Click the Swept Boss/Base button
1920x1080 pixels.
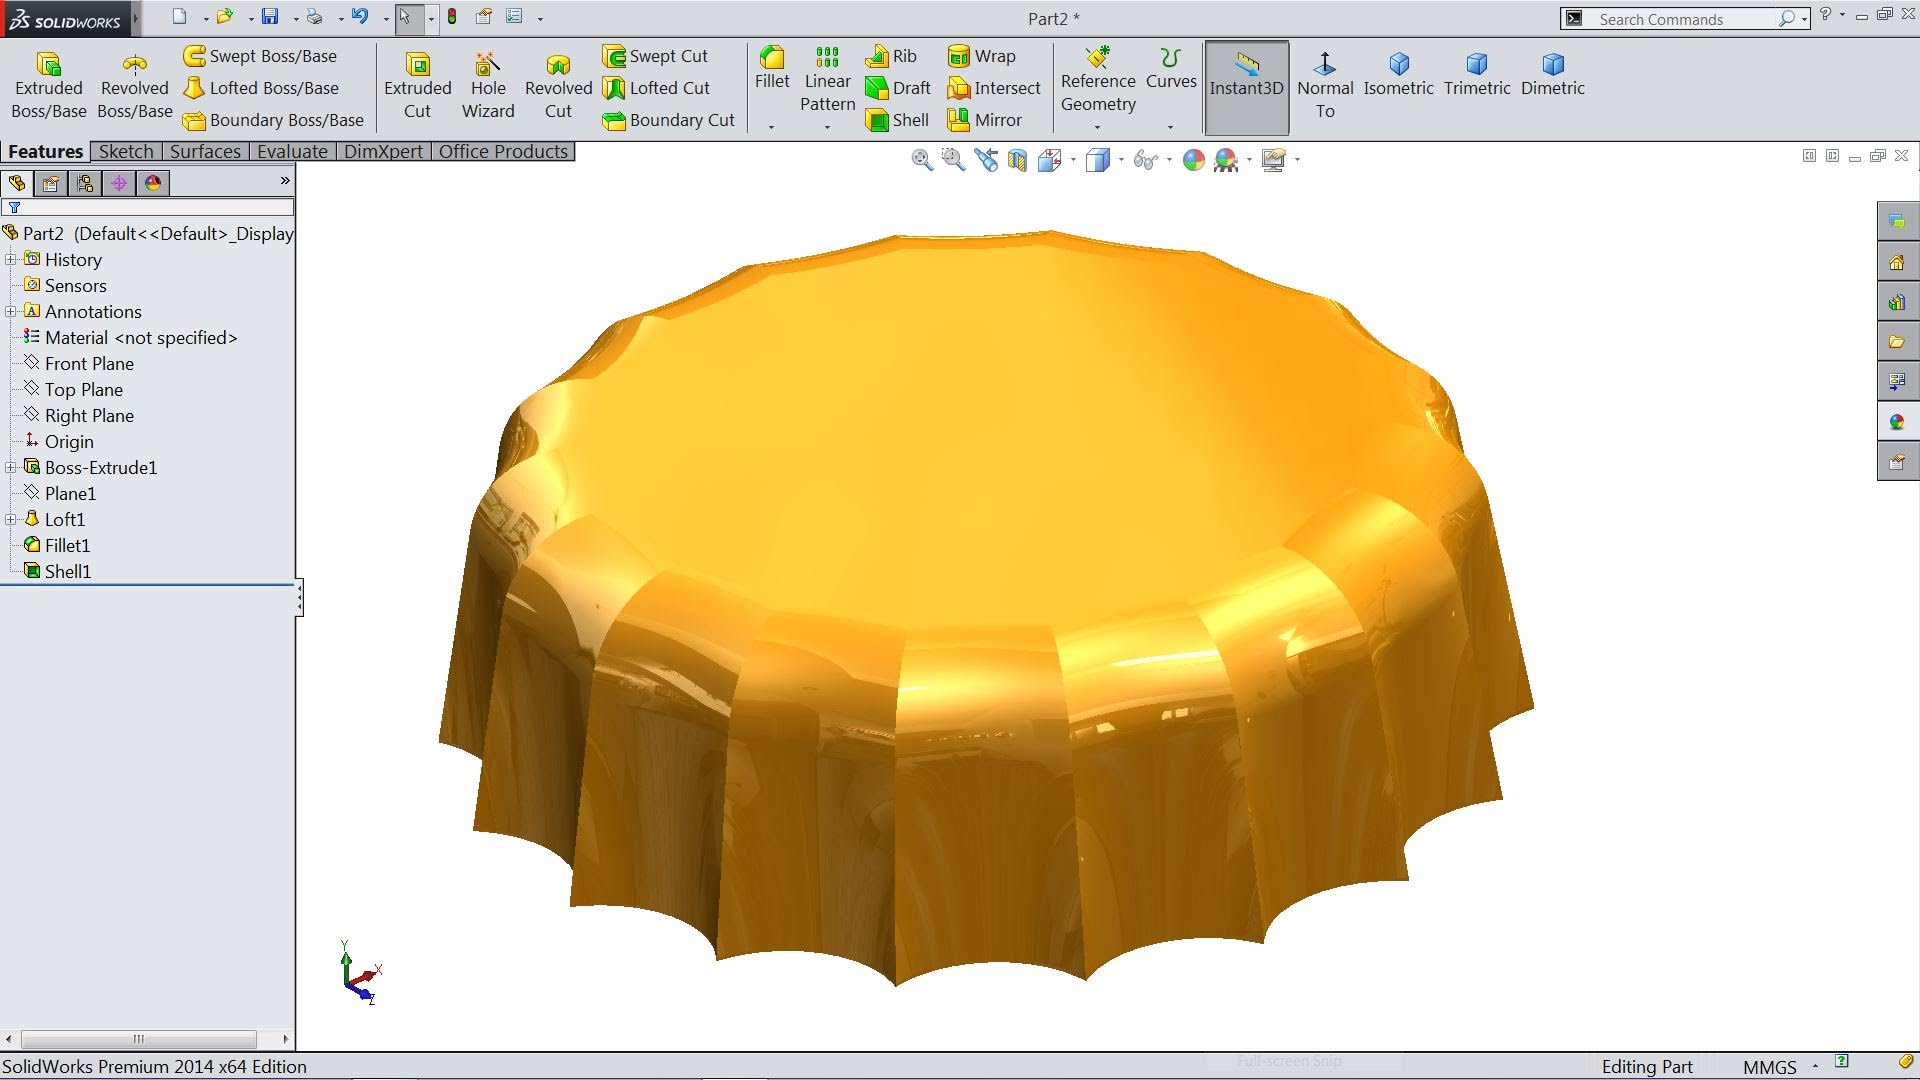click(260, 56)
